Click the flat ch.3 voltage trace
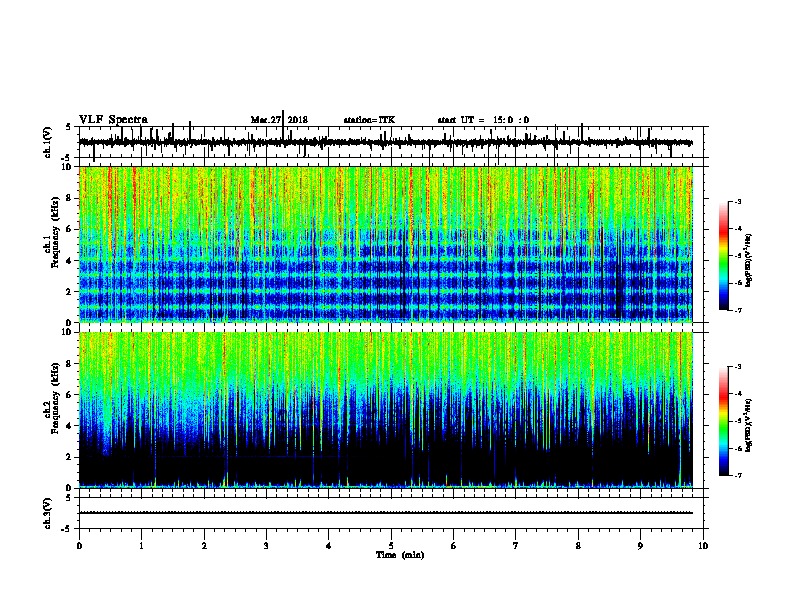Viewport: 792px width, 612px height. pyautogui.click(x=386, y=513)
